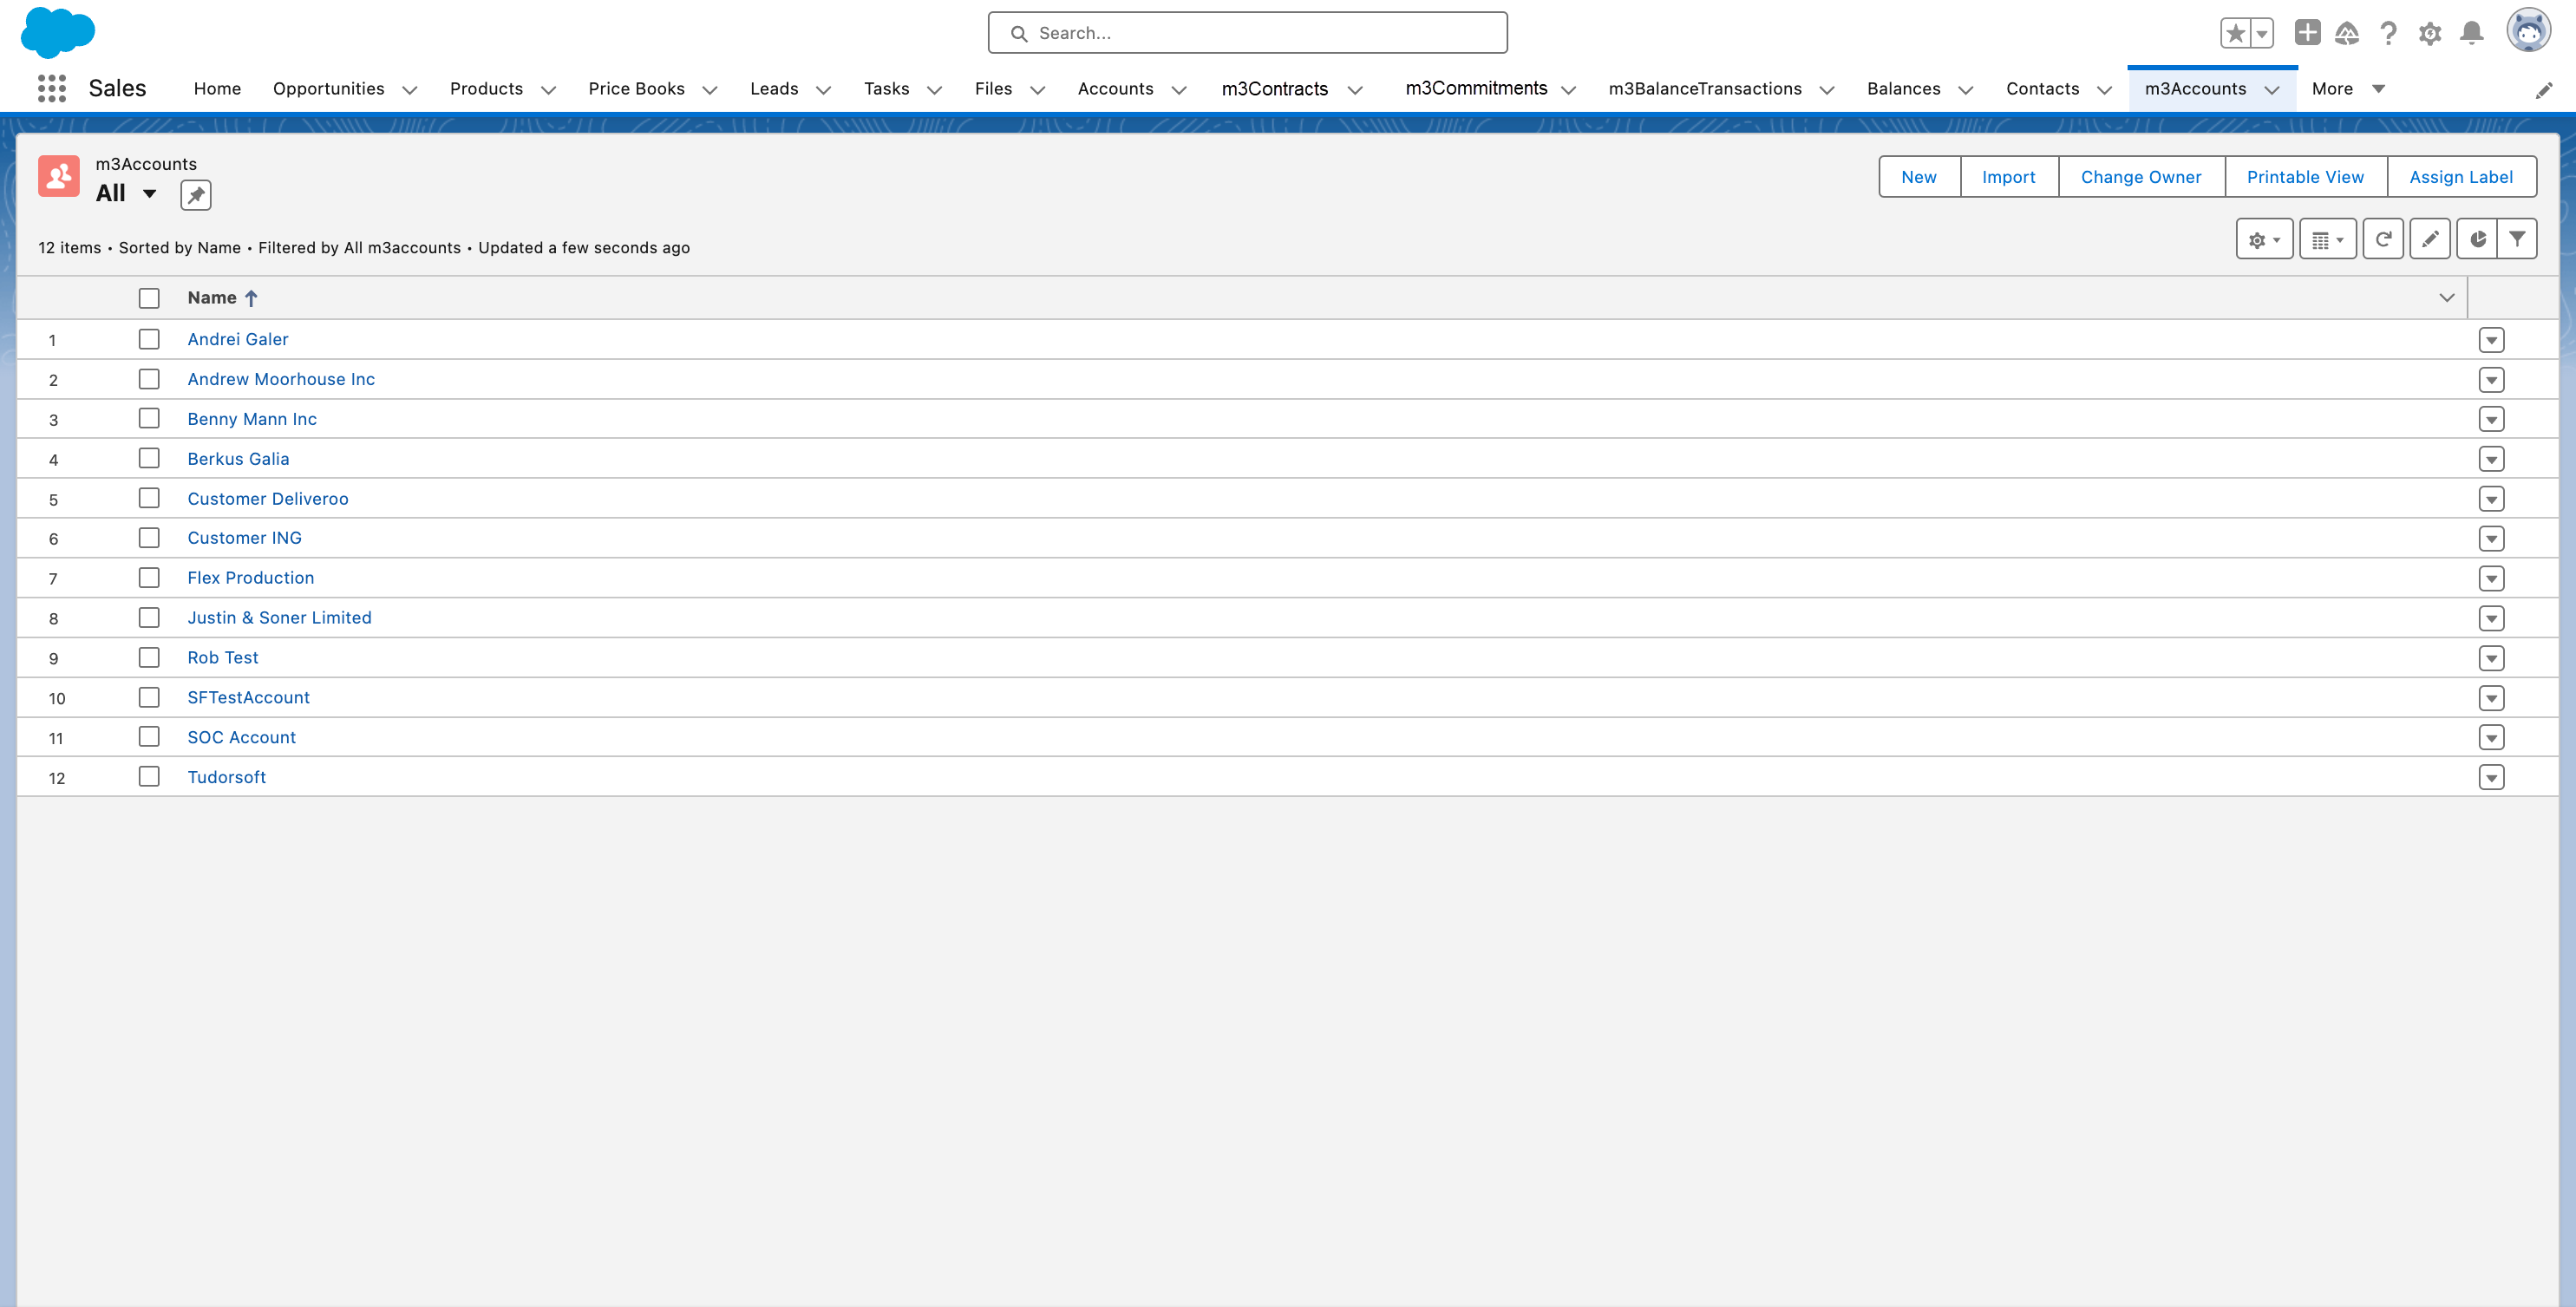Check the Justin & Soner Limited checkbox

pyautogui.click(x=149, y=618)
